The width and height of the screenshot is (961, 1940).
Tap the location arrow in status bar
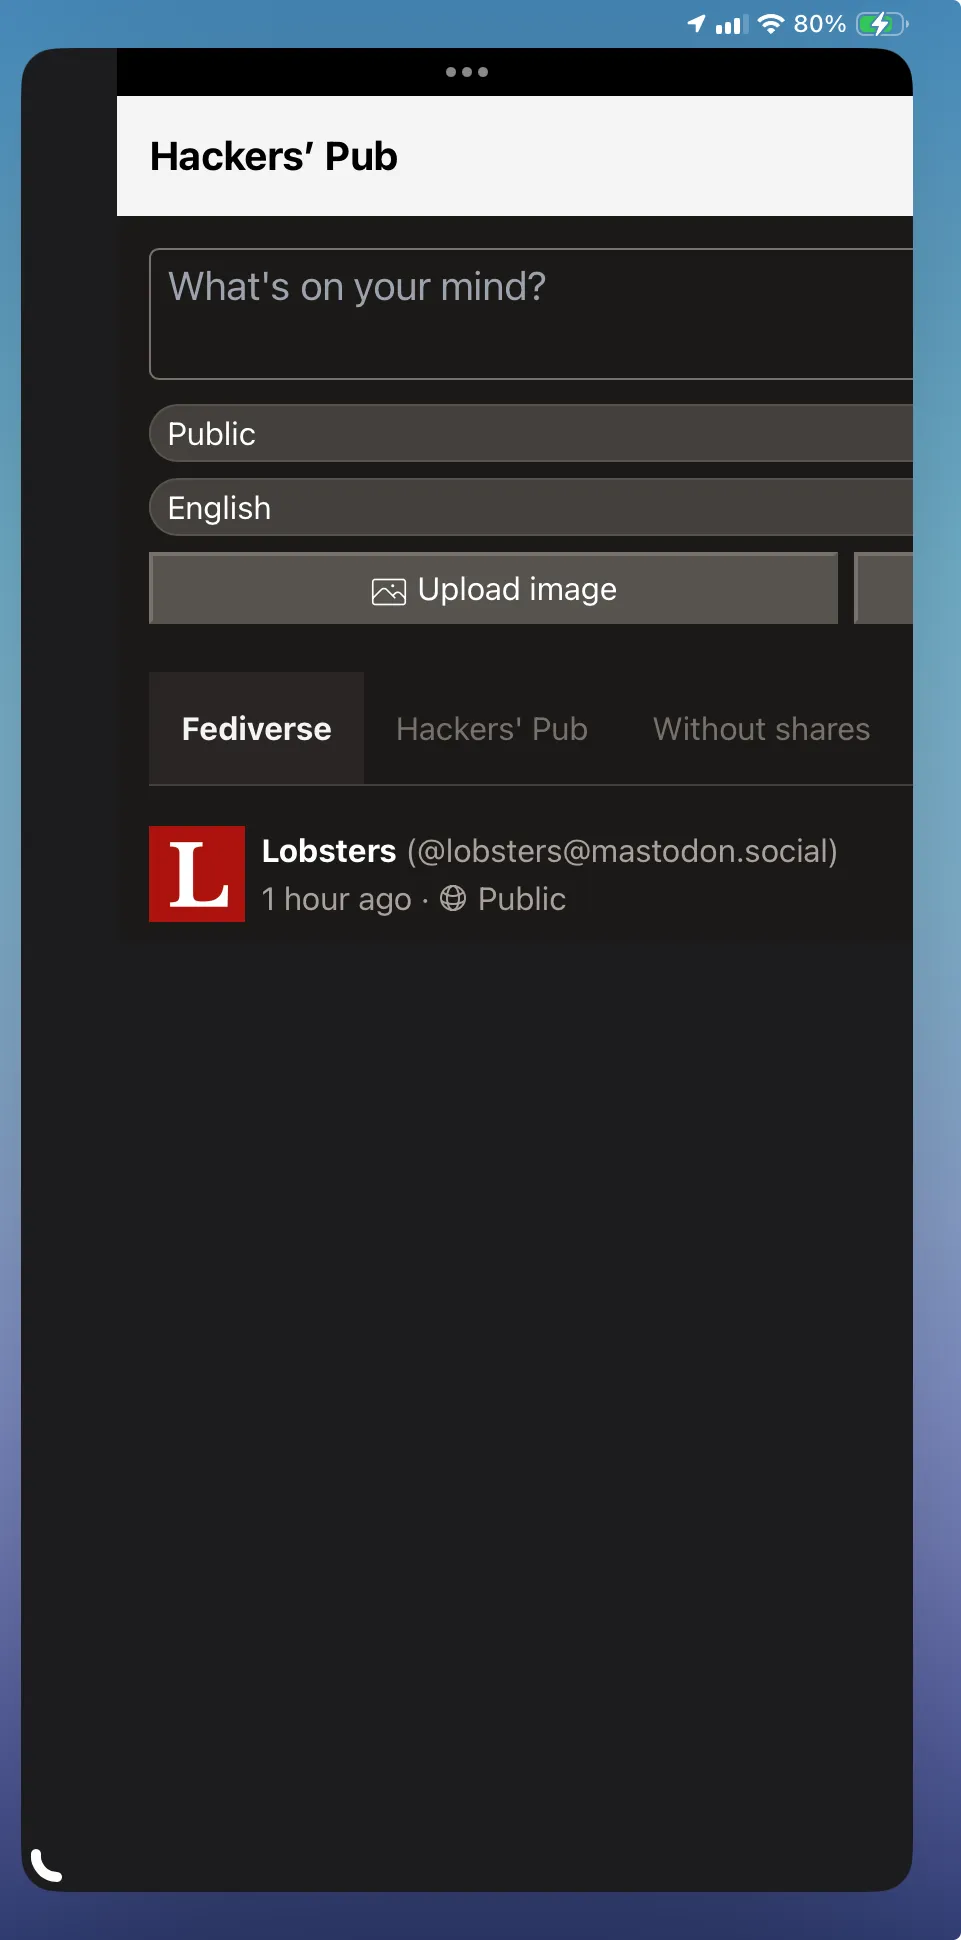tap(696, 23)
